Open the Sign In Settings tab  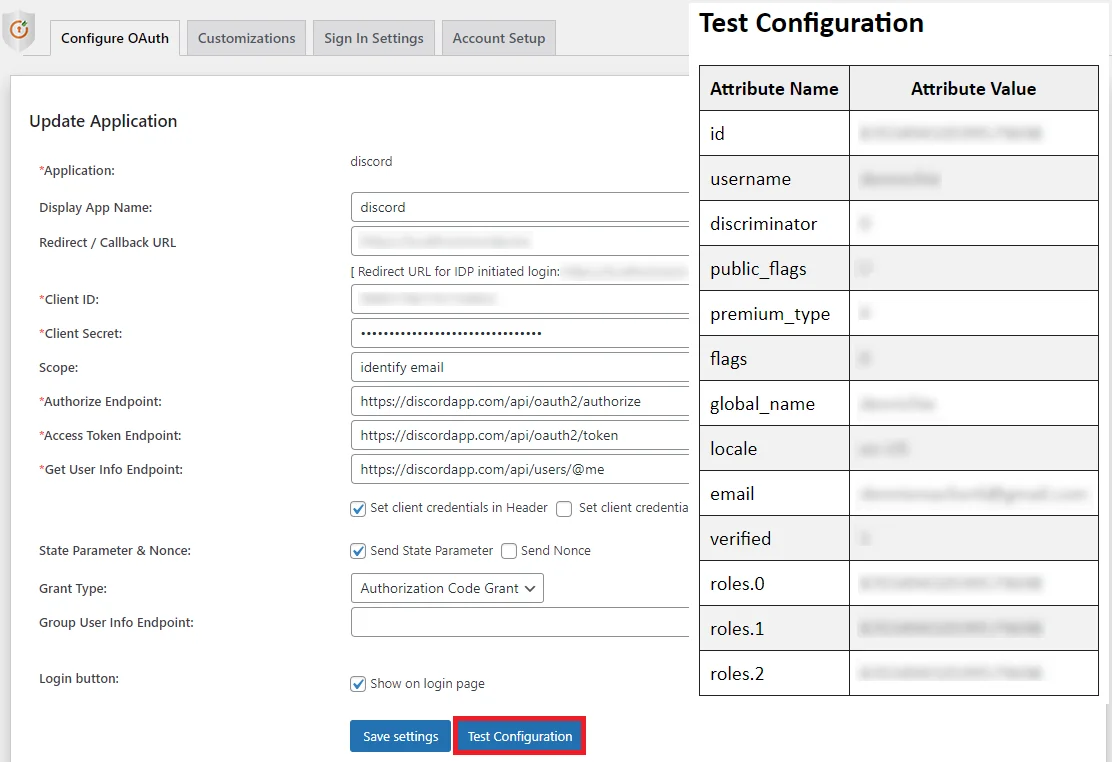pos(374,38)
